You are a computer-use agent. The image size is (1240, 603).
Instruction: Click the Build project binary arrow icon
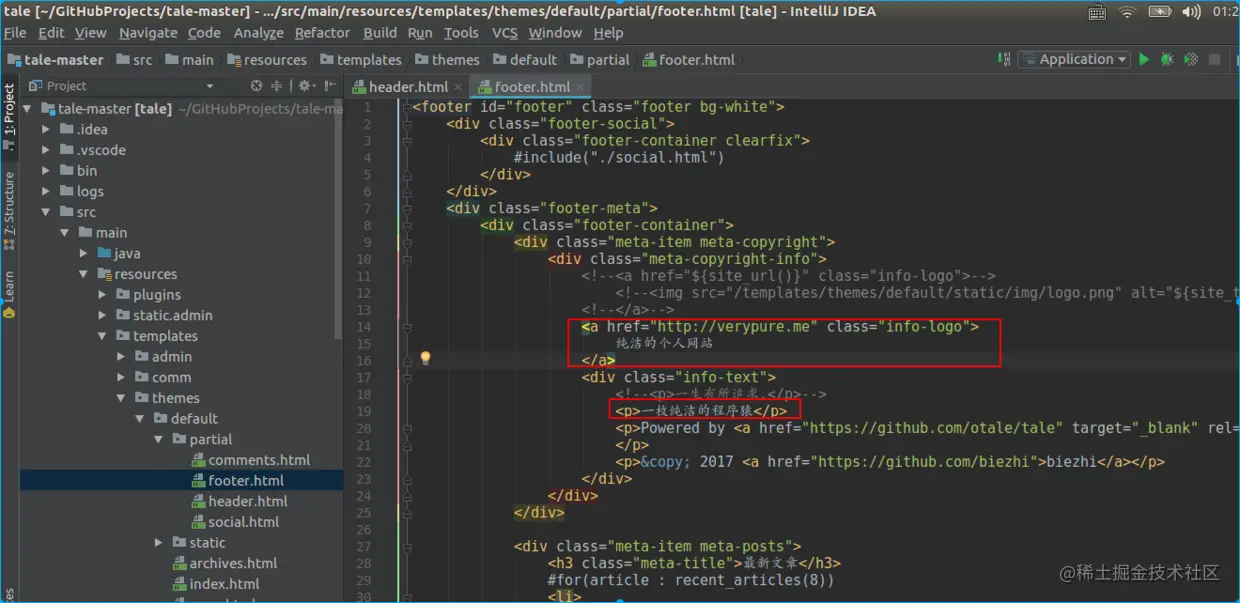click(1004, 60)
